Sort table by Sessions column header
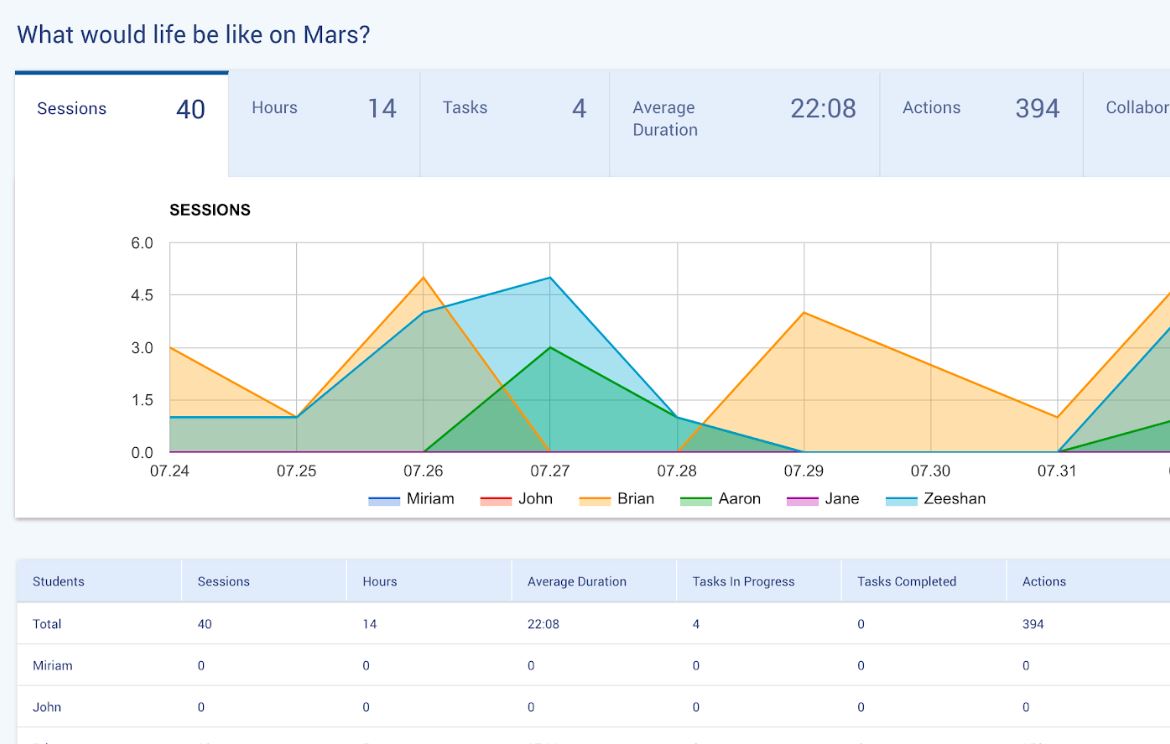 [x=223, y=582]
